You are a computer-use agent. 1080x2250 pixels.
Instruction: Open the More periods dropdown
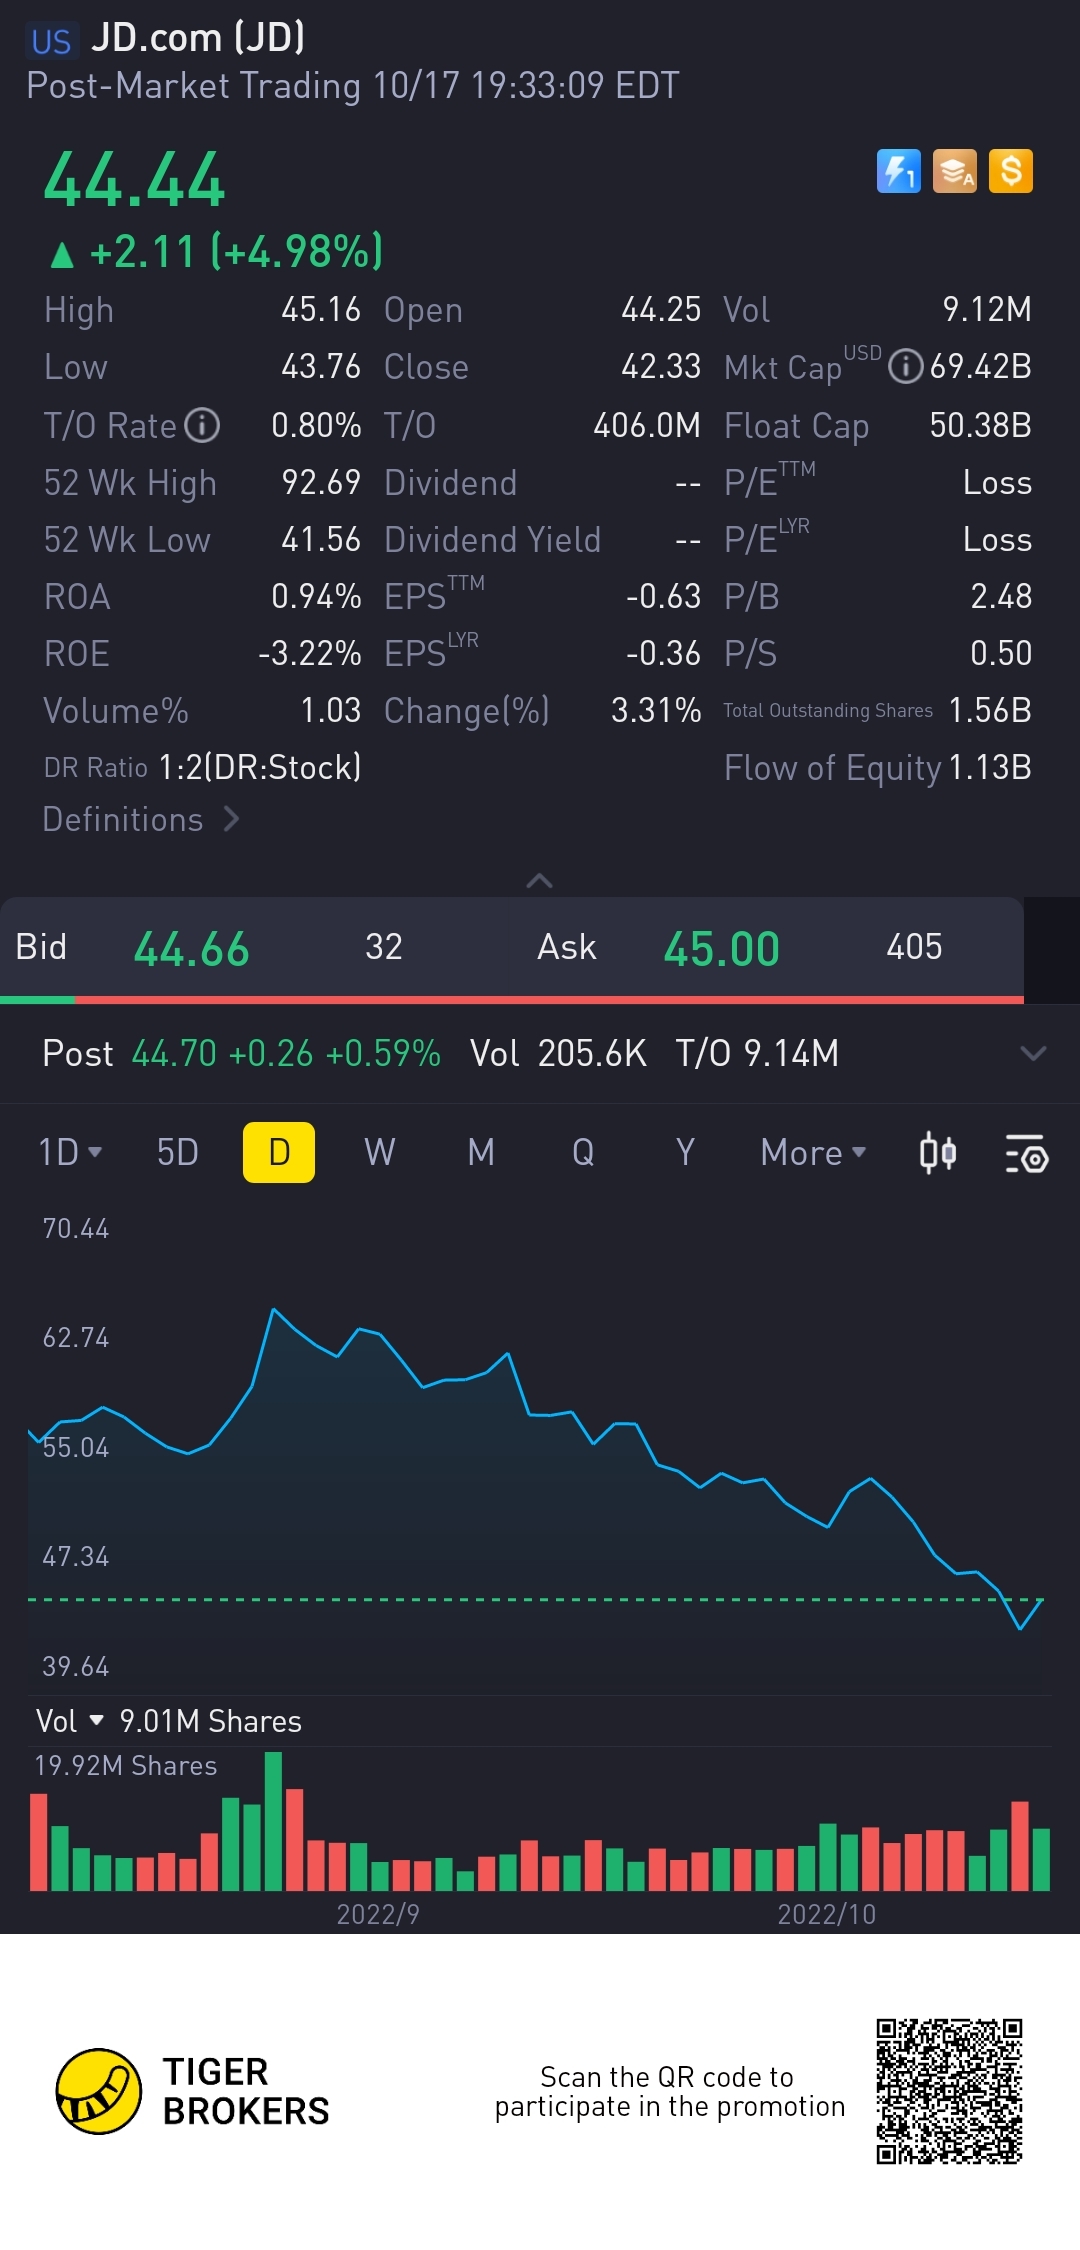pyautogui.click(x=813, y=1153)
